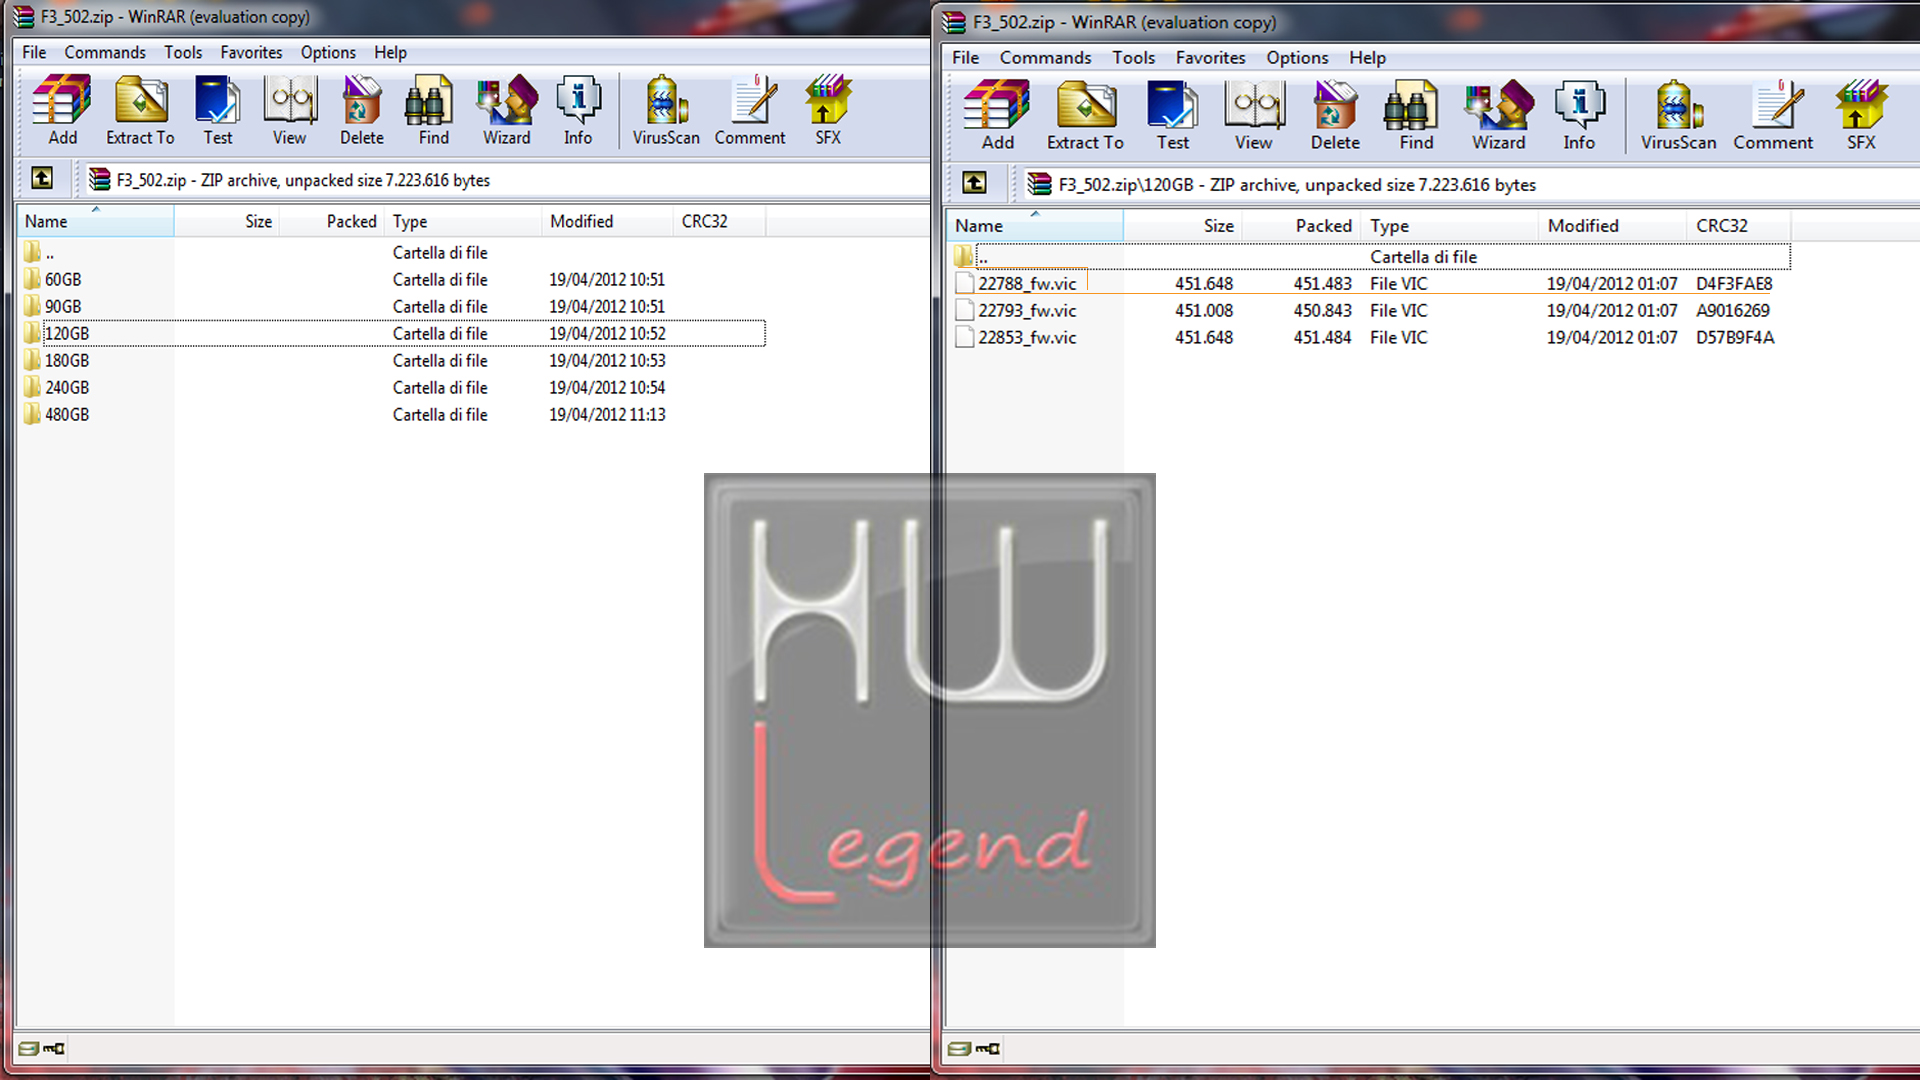This screenshot has height=1080, width=1920.
Task: Select the 180GB folder
Action: pyautogui.click(x=394, y=360)
